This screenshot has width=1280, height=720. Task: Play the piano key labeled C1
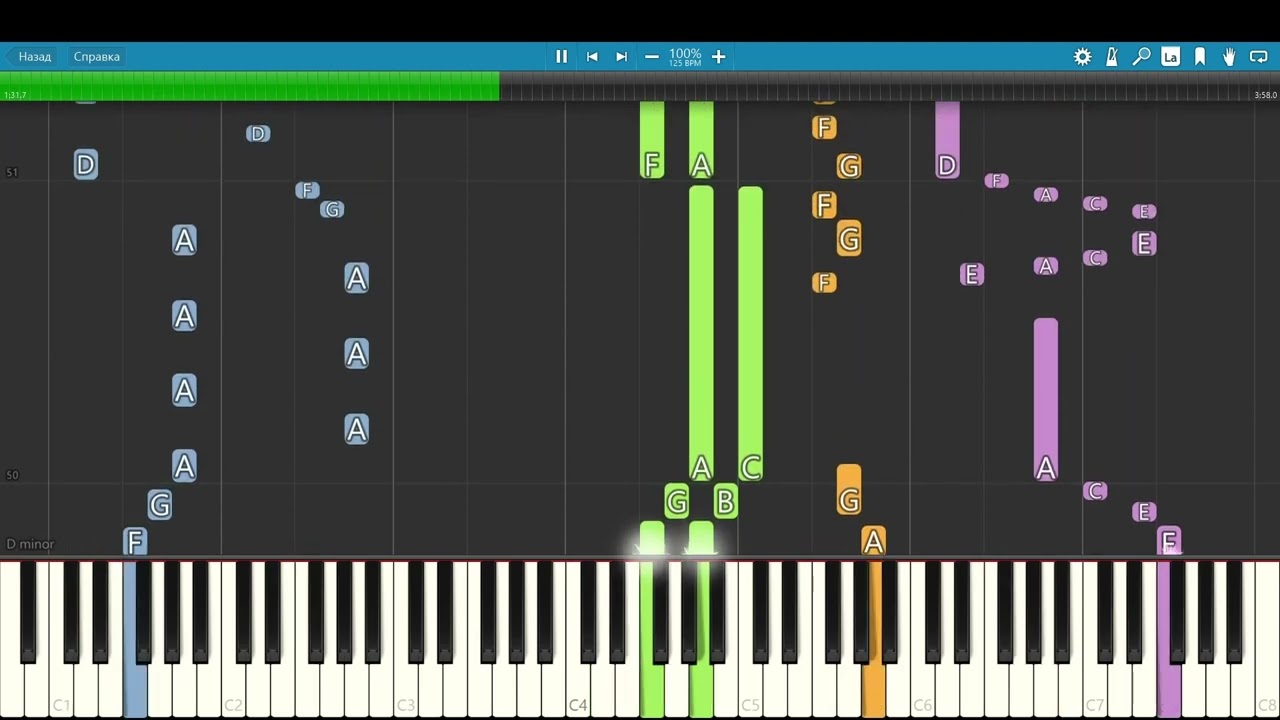tap(61, 690)
